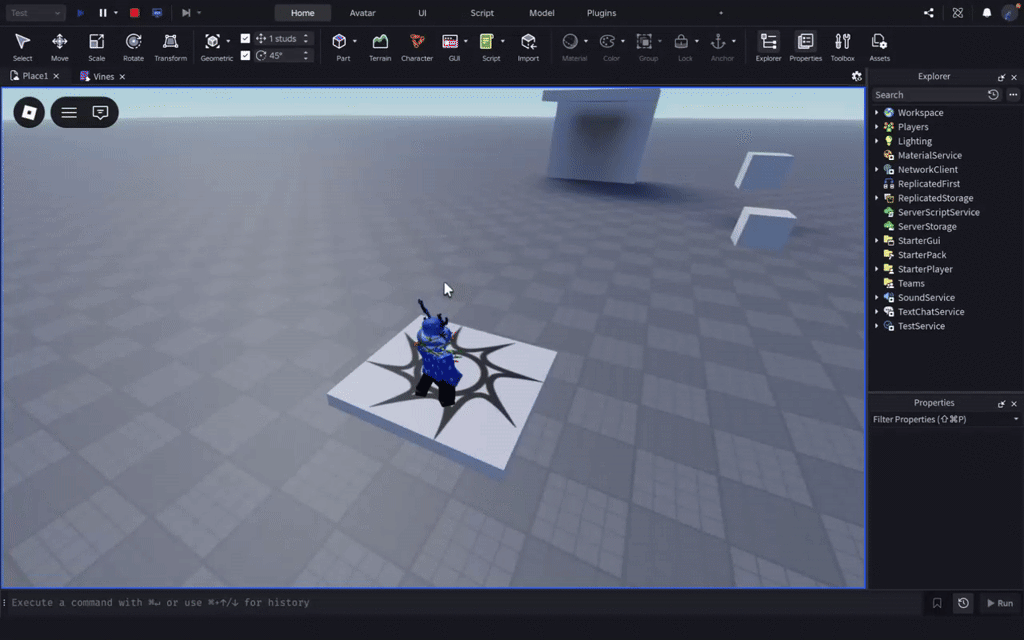Toggle the rotate snap 45° checkbox

[x=246, y=56]
